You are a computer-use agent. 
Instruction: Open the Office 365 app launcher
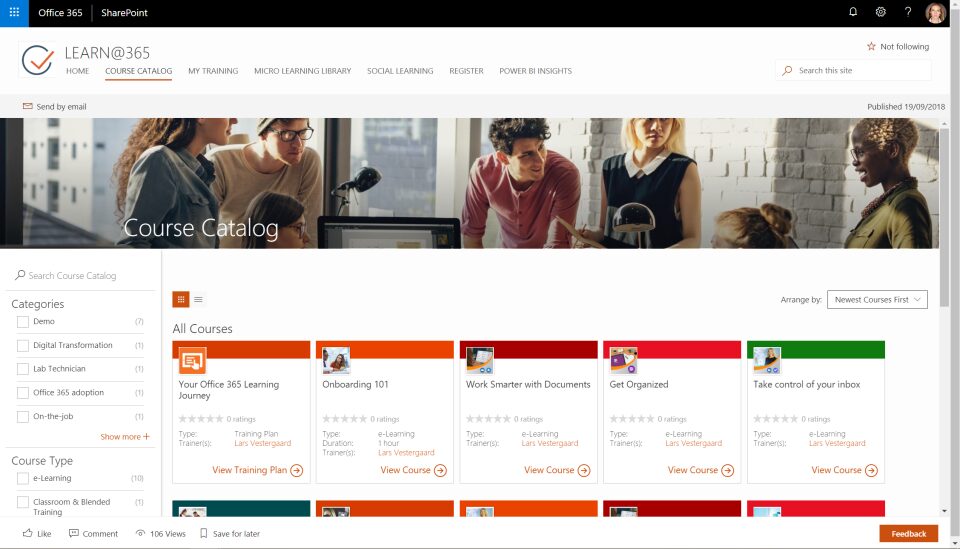14,12
